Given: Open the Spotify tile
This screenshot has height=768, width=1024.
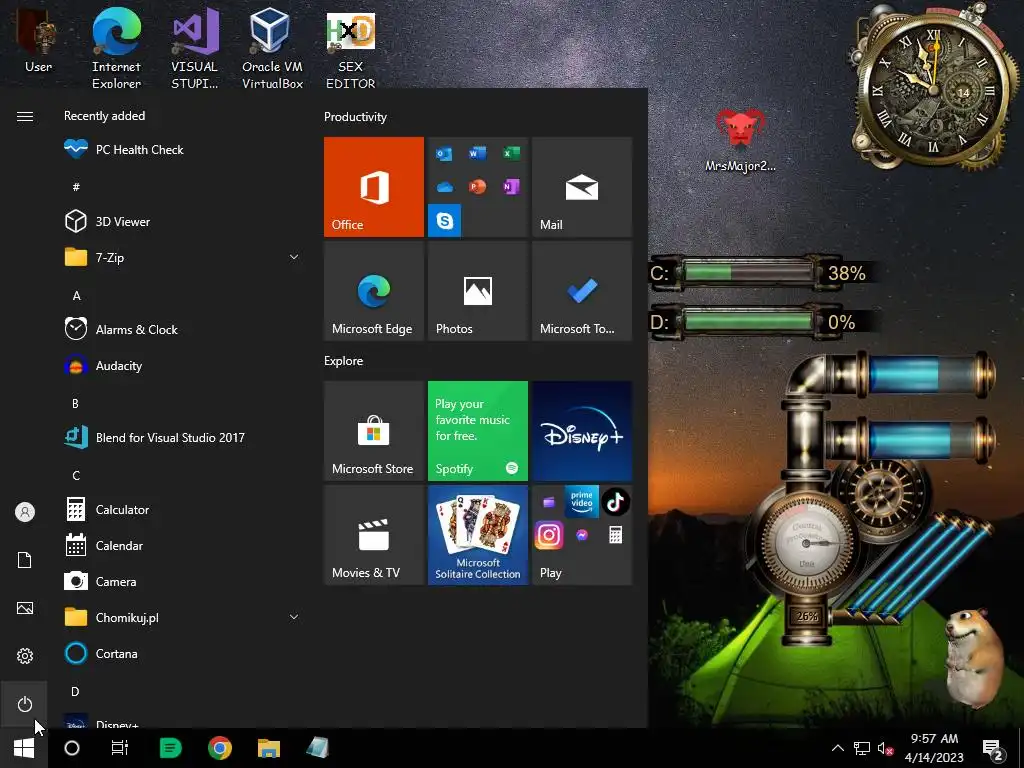Looking at the screenshot, I should [x=477, y=431].
